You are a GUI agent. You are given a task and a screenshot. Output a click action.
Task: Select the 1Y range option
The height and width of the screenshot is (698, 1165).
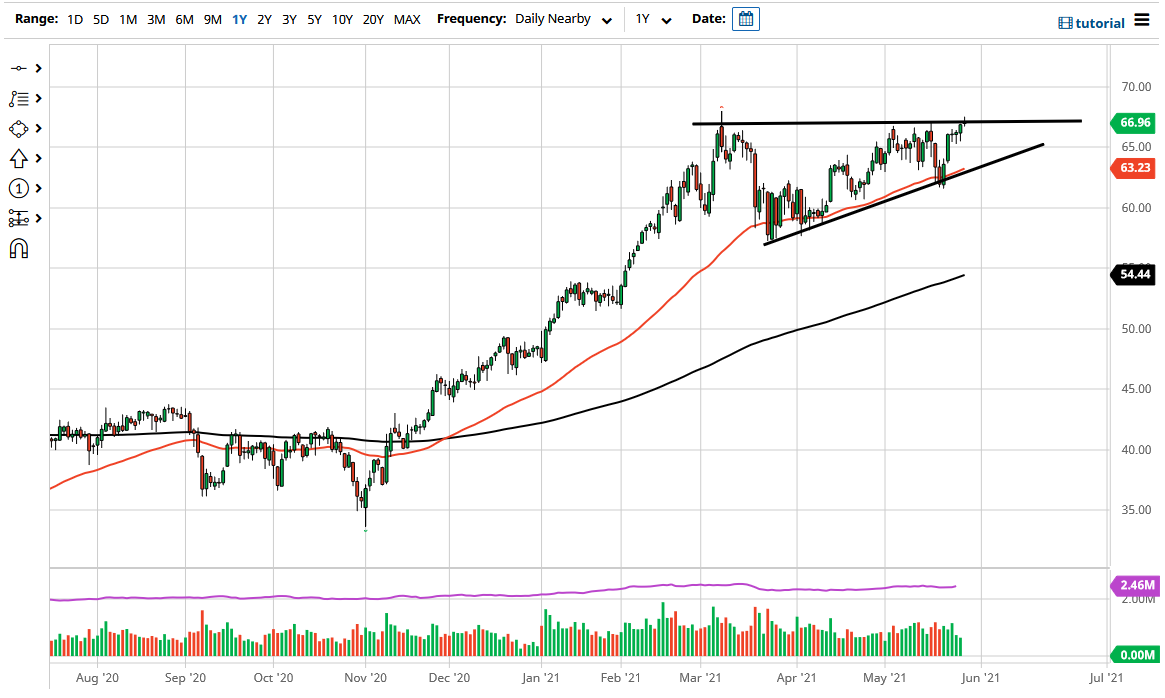(x=239, y=18)
